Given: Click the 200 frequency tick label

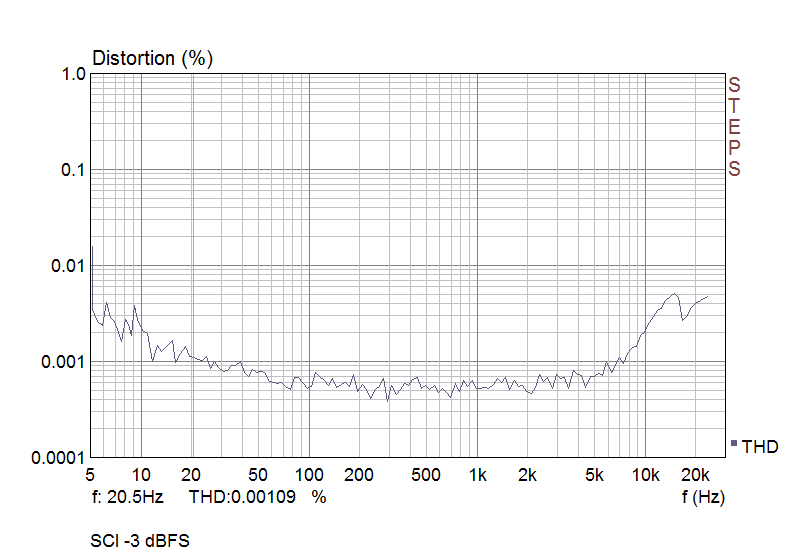Looking at the screenshot, I should (x=359, y=475).
